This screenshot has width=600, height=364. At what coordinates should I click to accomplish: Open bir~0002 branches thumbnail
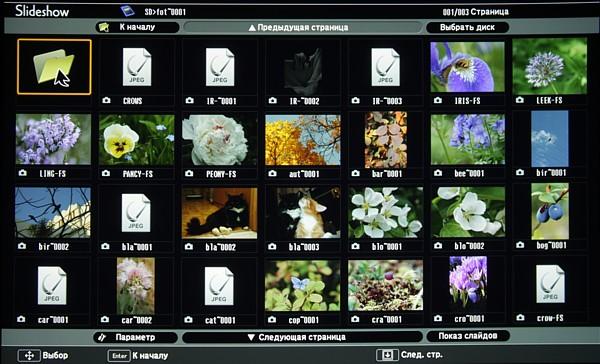[53, 212]
